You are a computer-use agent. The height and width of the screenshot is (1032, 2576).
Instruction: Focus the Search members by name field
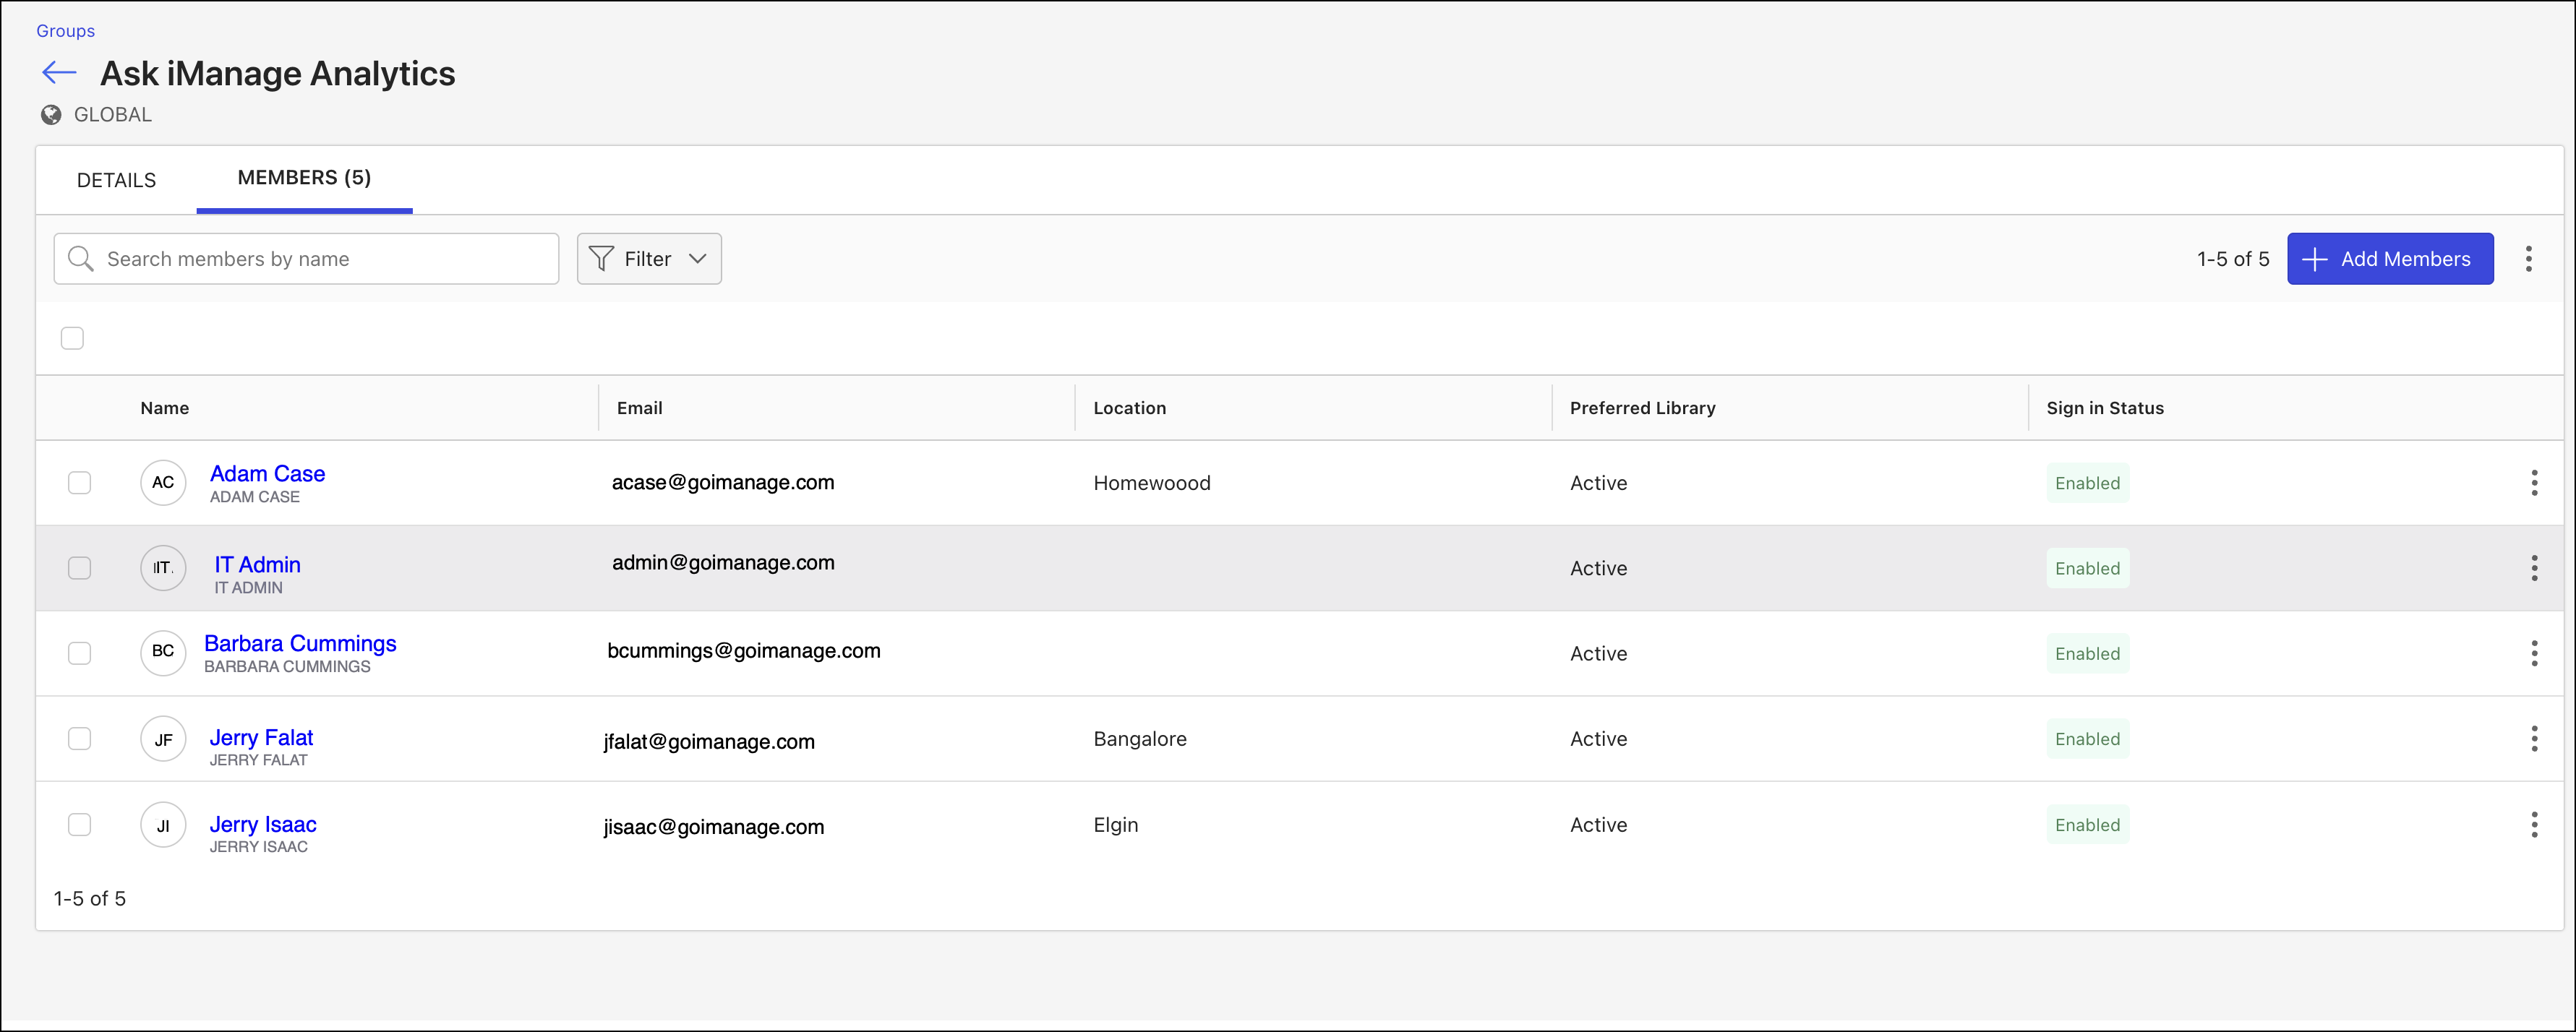tap(320, 259)
